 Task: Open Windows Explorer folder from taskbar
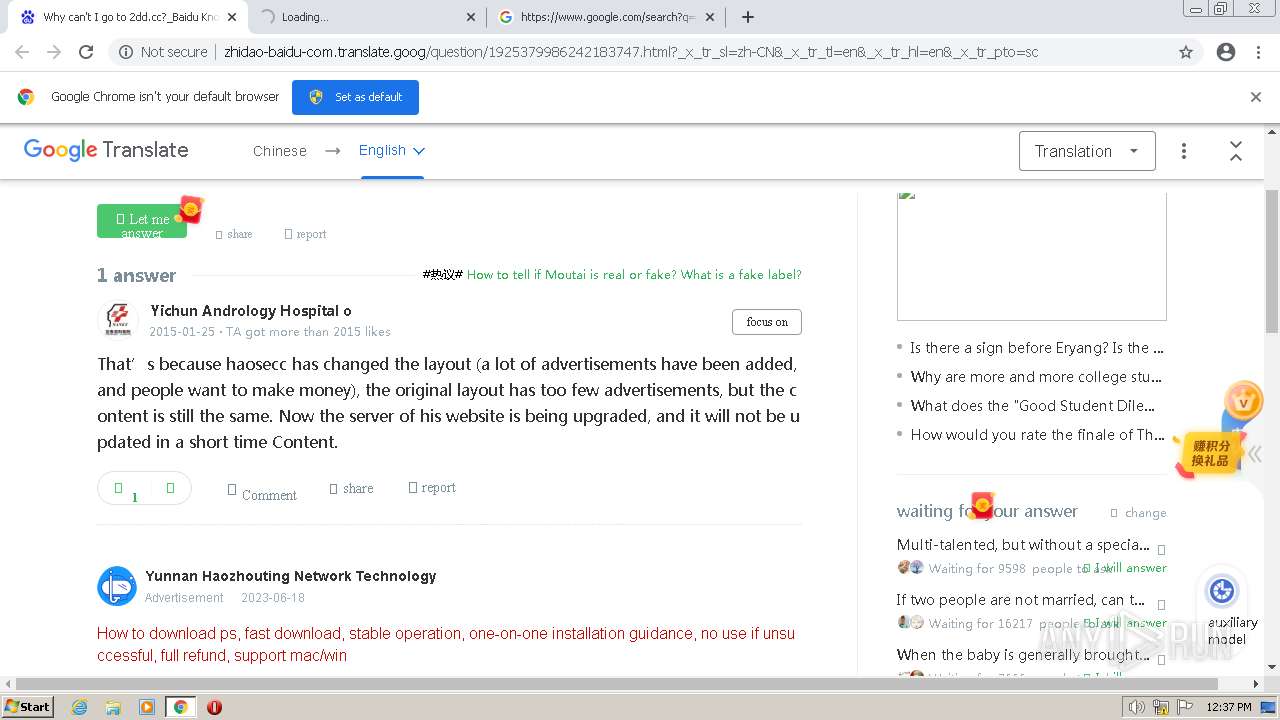click(x=113, y=707)
